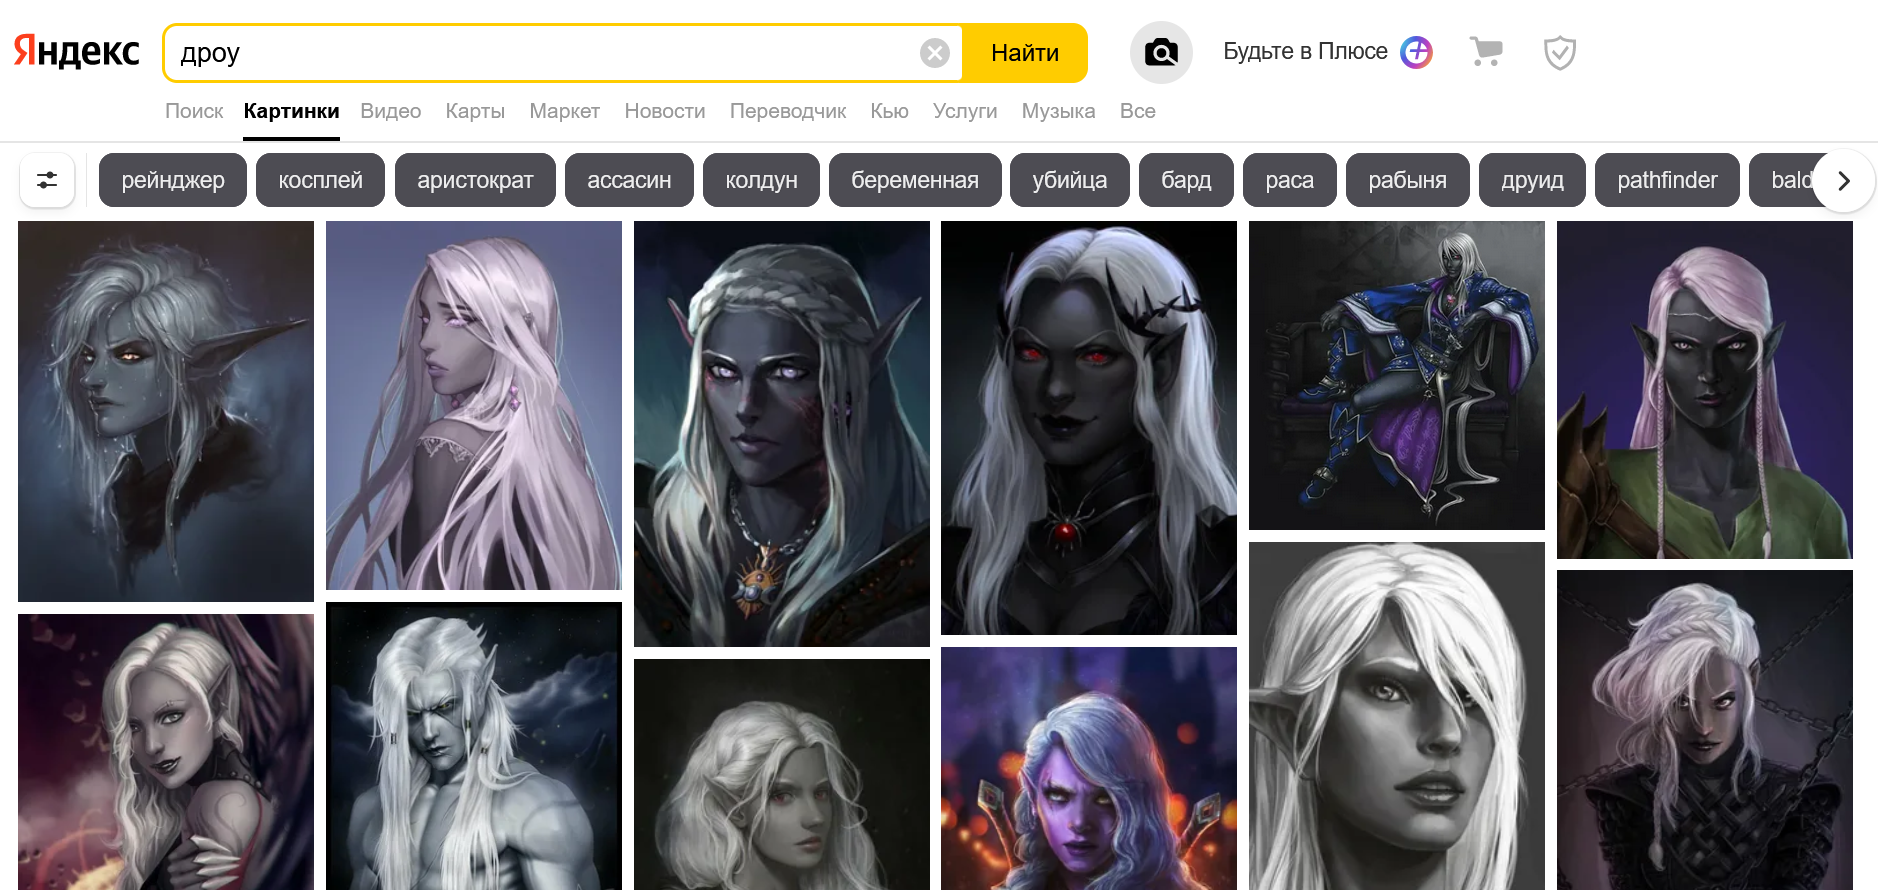This screenshot has height=890, width=1878.
Task: Apply the беременная suggestion chip
Action: coord(915,180)
